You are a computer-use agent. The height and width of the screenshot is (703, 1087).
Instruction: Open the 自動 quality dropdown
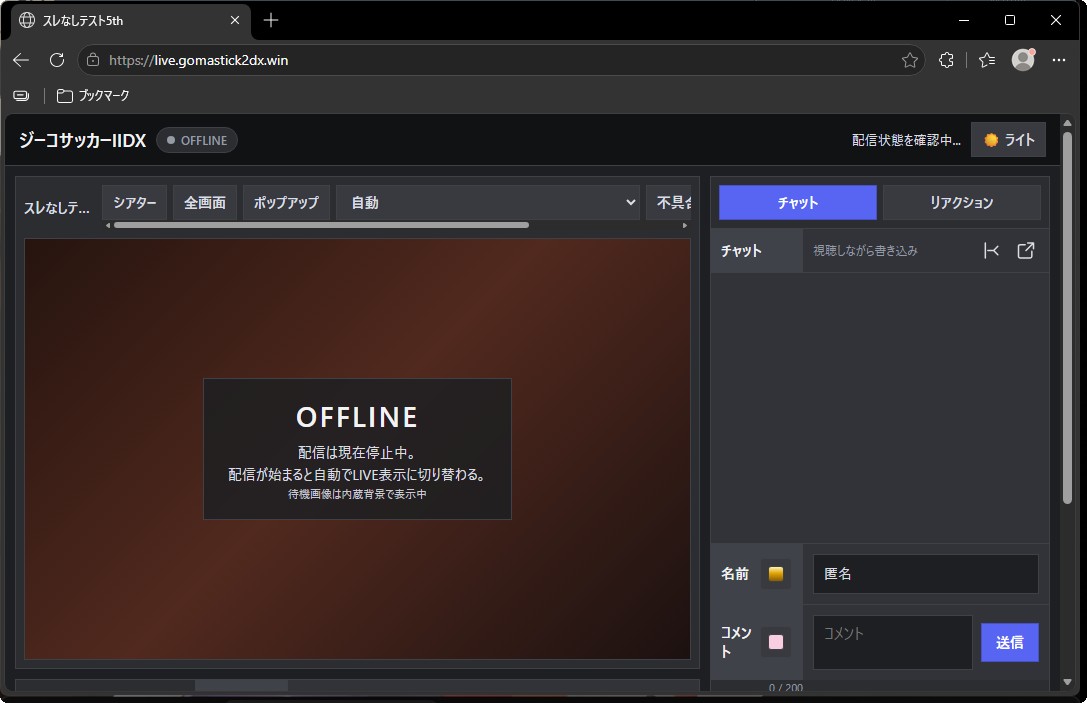487,202
